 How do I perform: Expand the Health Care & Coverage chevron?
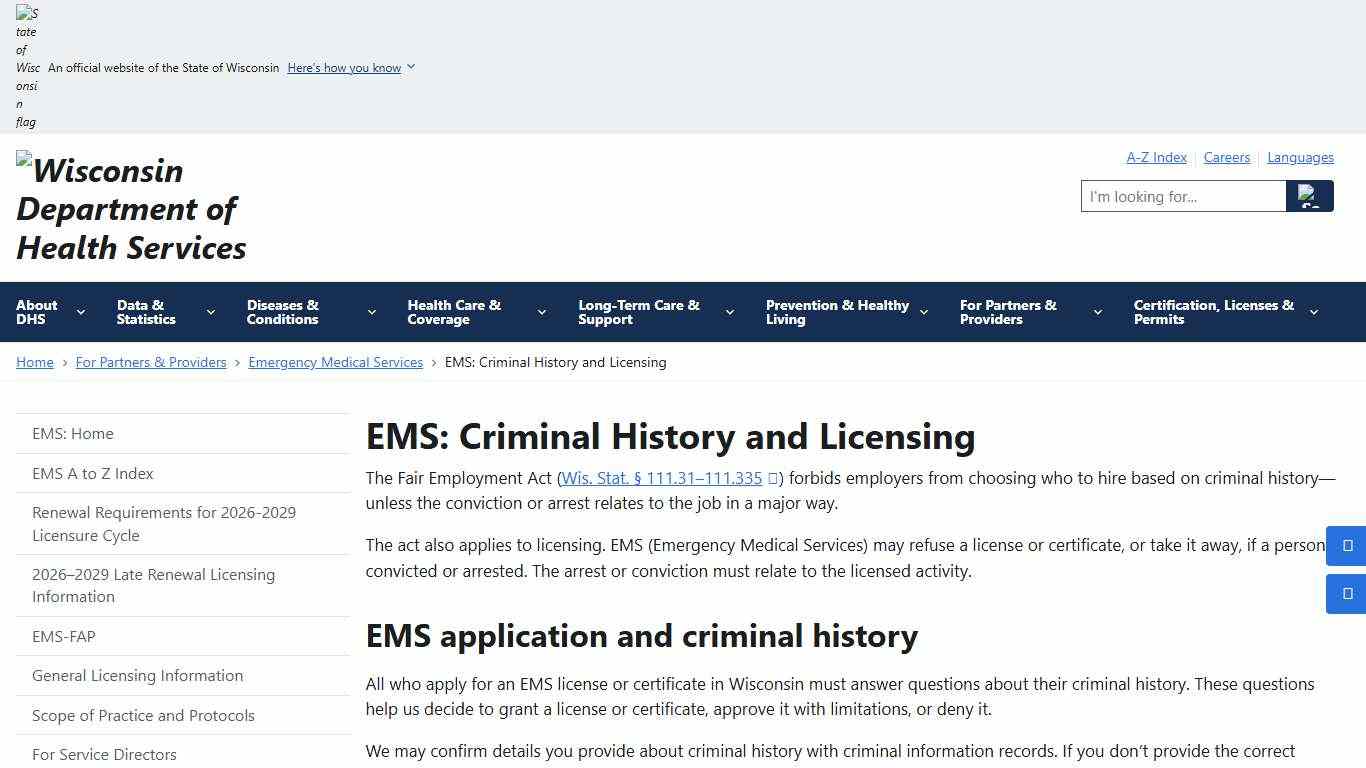click(x=541, y=312)
